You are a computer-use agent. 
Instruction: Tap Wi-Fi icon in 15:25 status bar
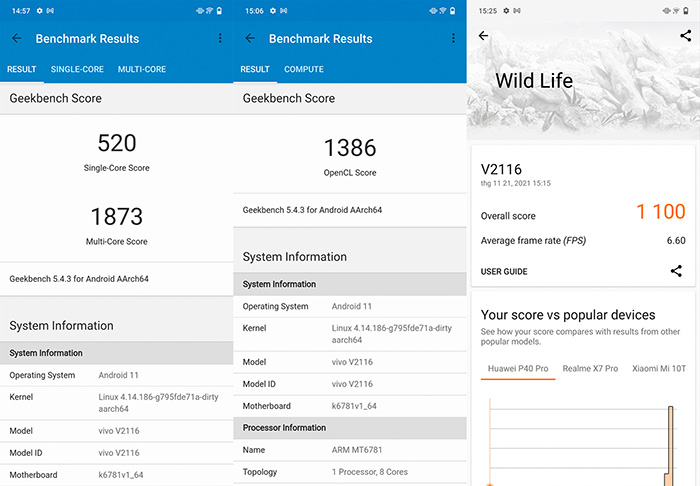[x=676, y=11]
